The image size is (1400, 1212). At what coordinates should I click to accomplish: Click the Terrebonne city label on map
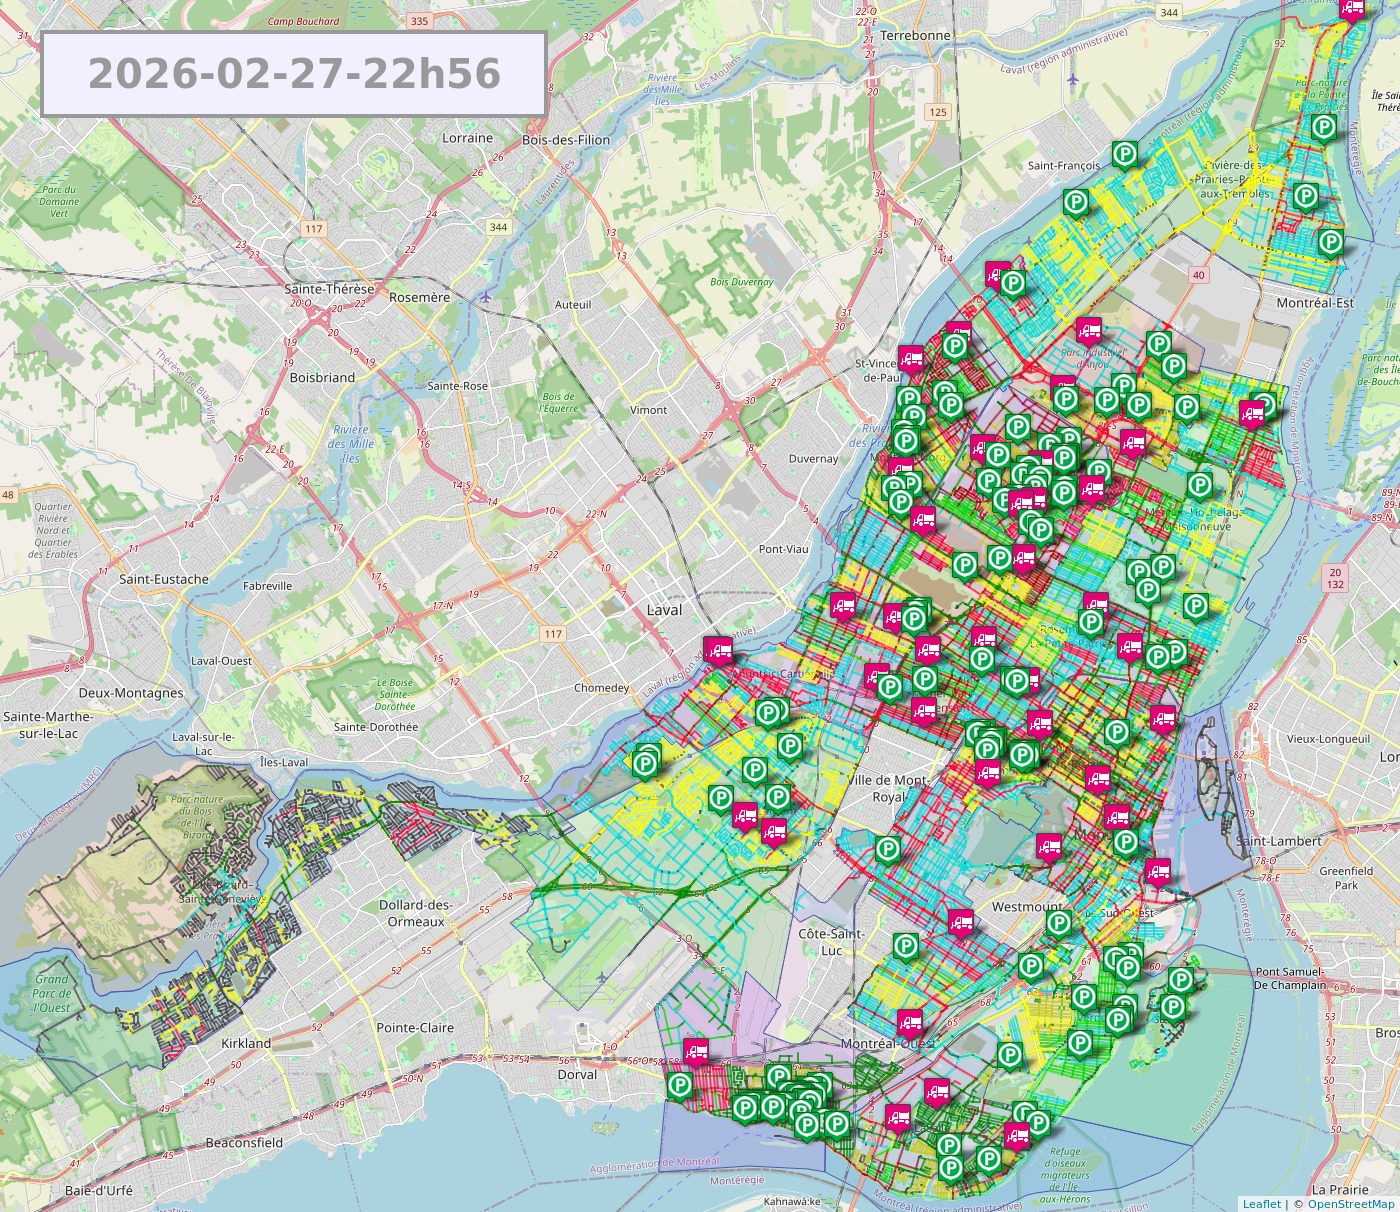click(x=915, y=35)
